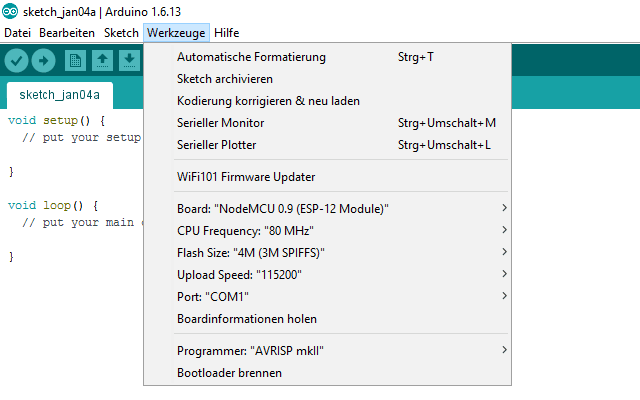Viewport: 640px width, 400px height.
Task: Click the closing brace after setup
Action: [x=11, y=171]
